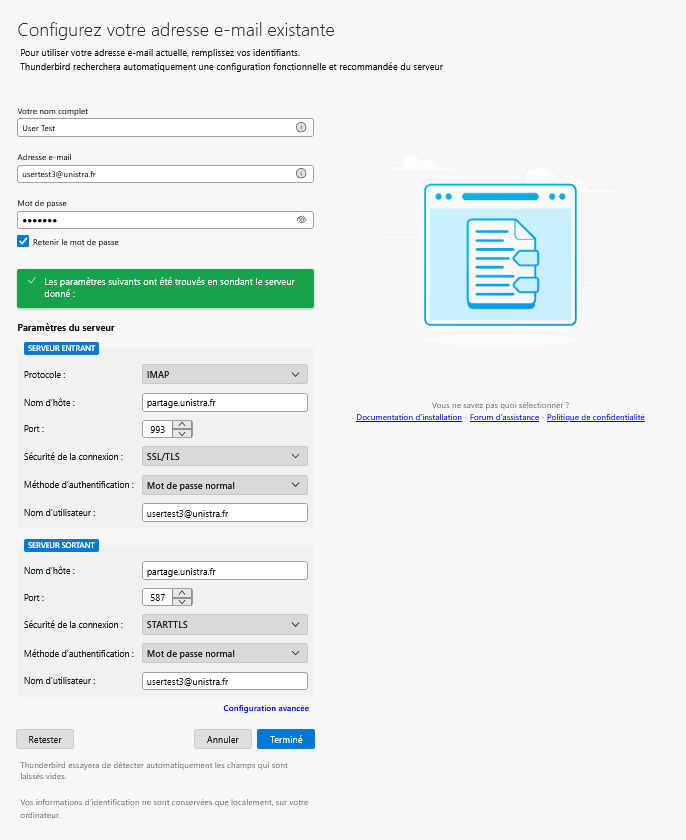
Task: Click the 'Retester' button
Action: coord(45,740)
